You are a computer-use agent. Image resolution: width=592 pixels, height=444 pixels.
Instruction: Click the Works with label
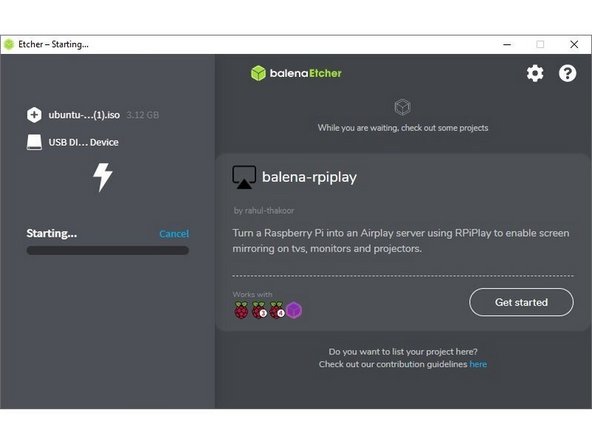[252, 294]
